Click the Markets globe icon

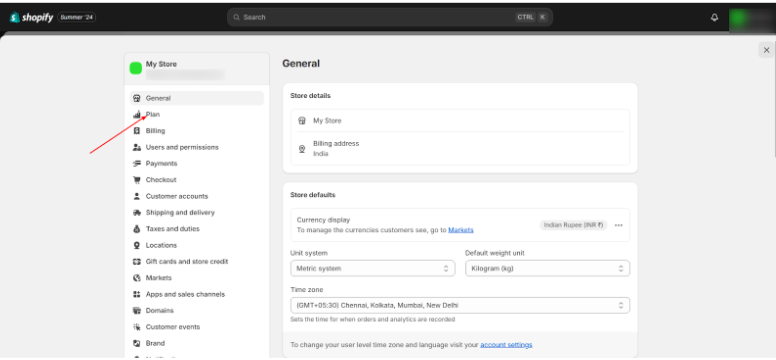pyautogui.click(x=137, y=278)
